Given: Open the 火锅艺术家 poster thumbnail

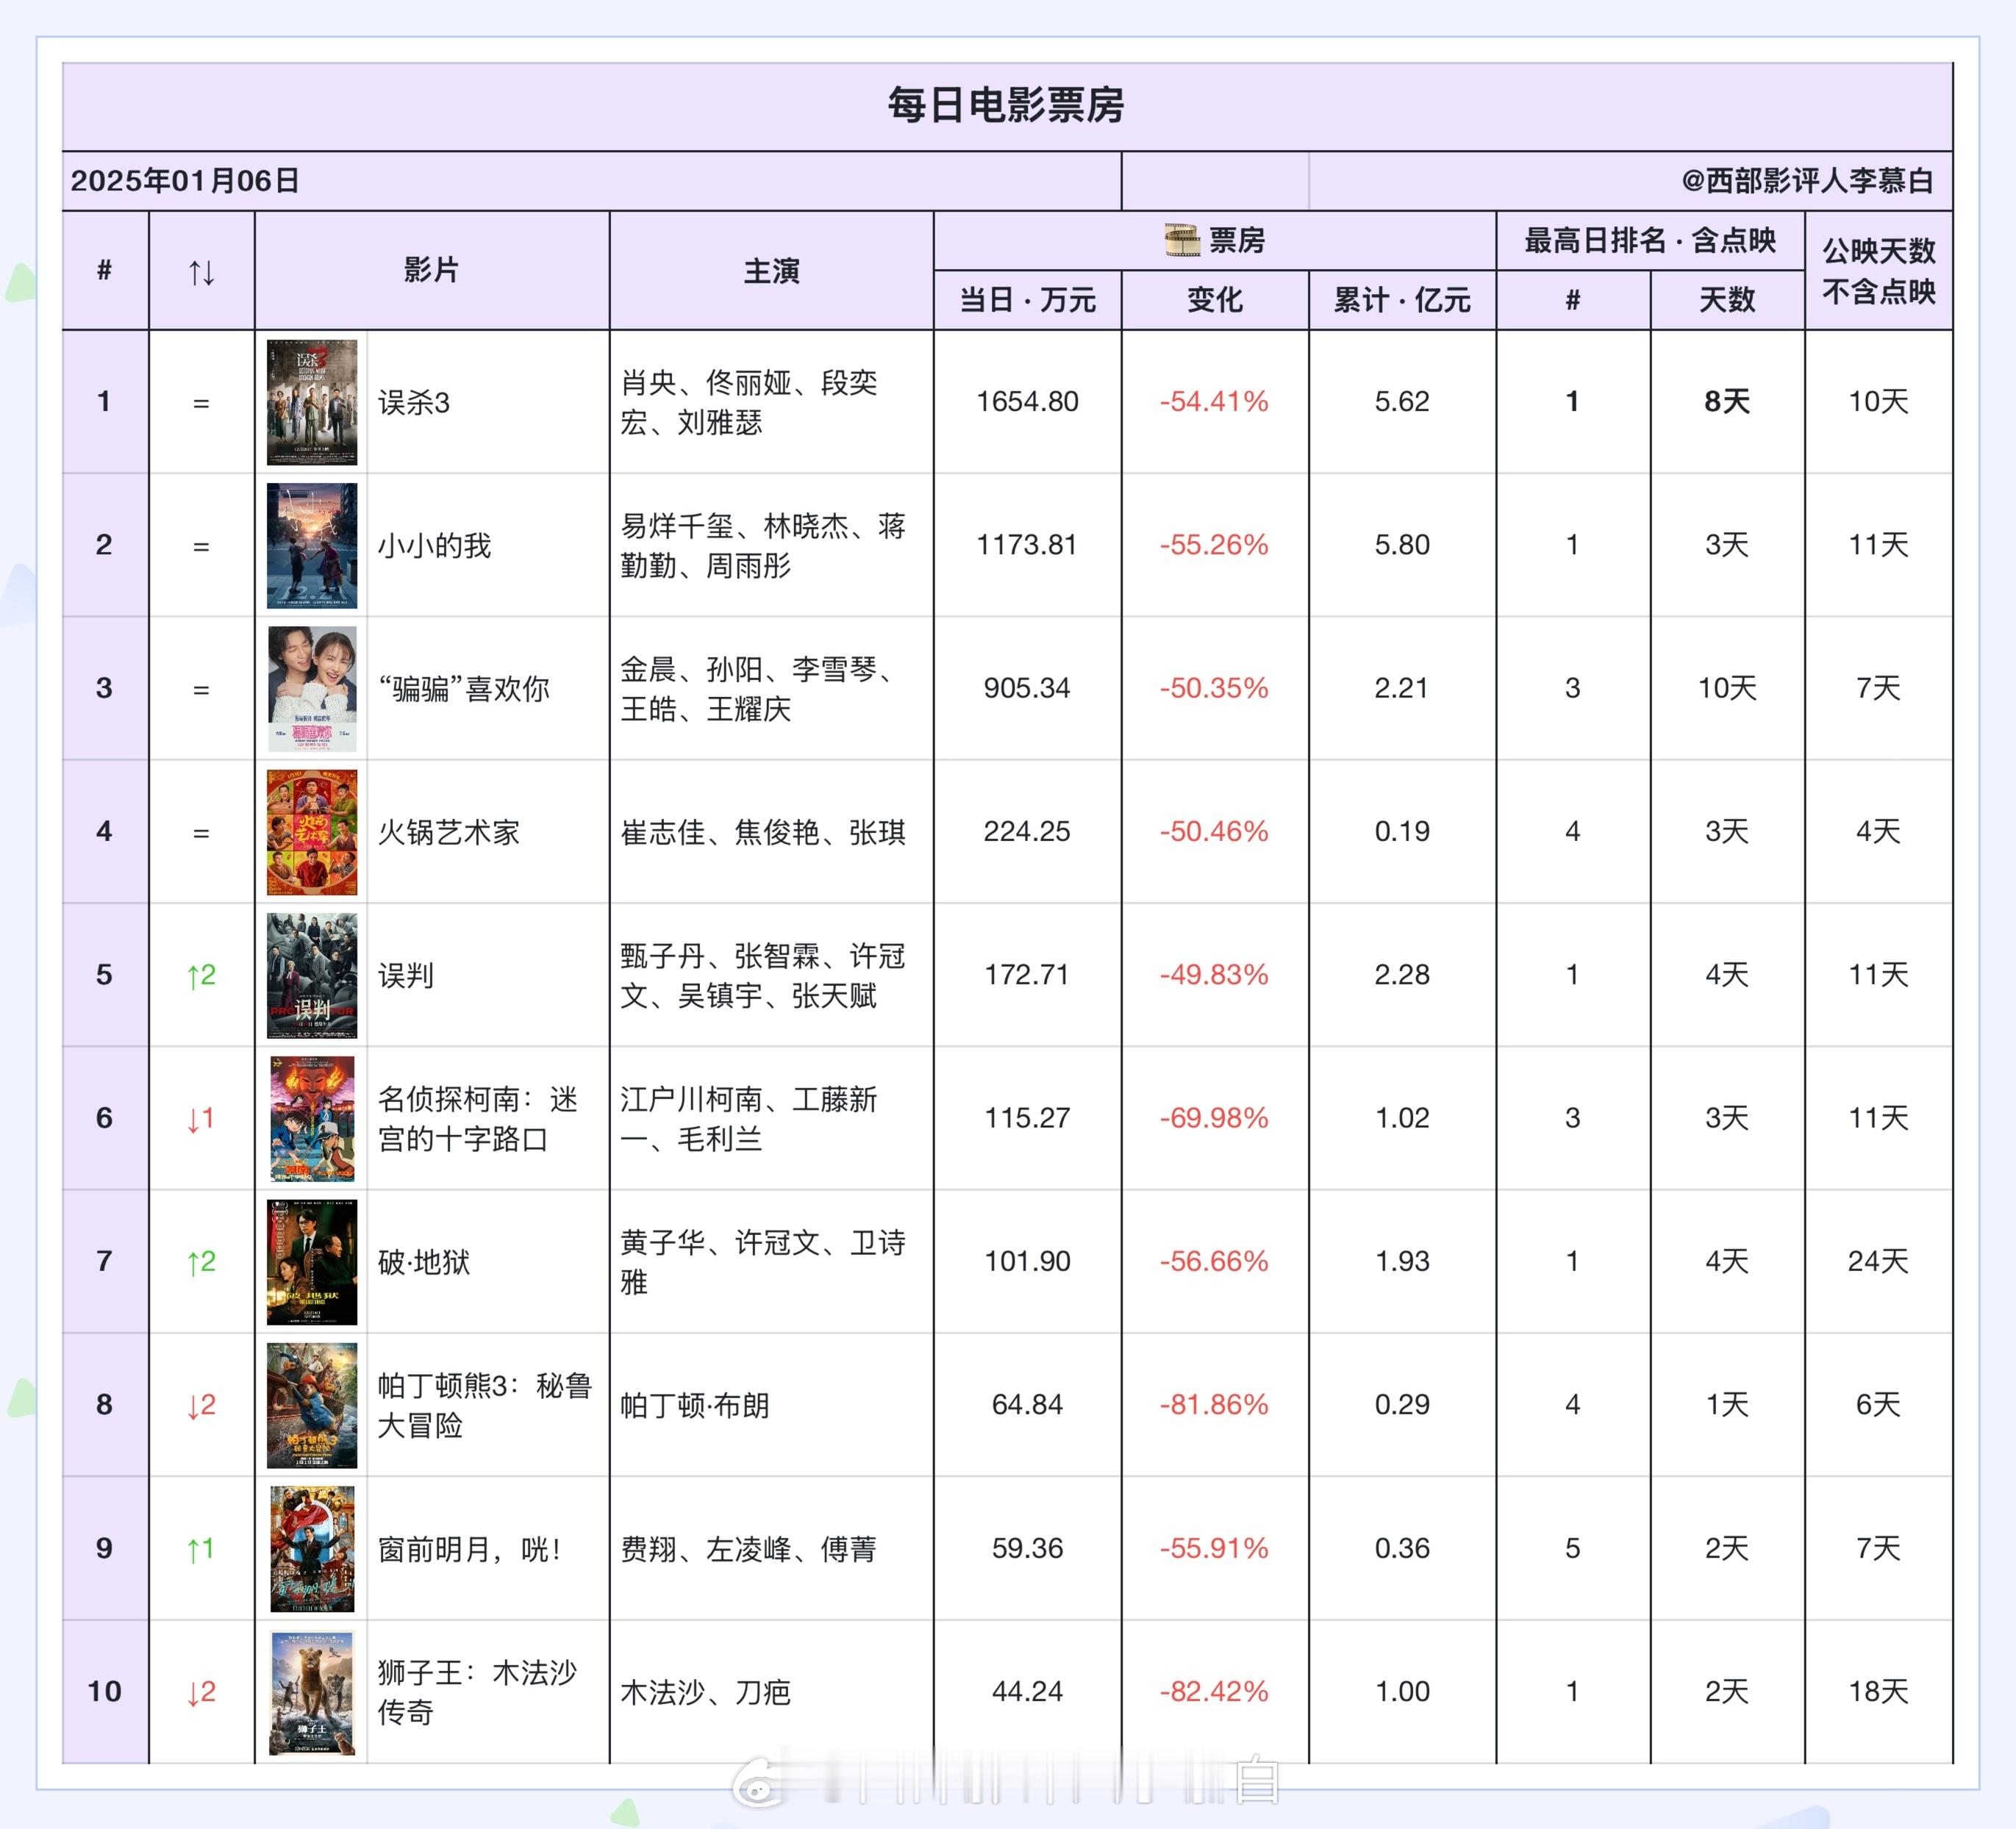Looking at the screenshot, I should point(312,832).
